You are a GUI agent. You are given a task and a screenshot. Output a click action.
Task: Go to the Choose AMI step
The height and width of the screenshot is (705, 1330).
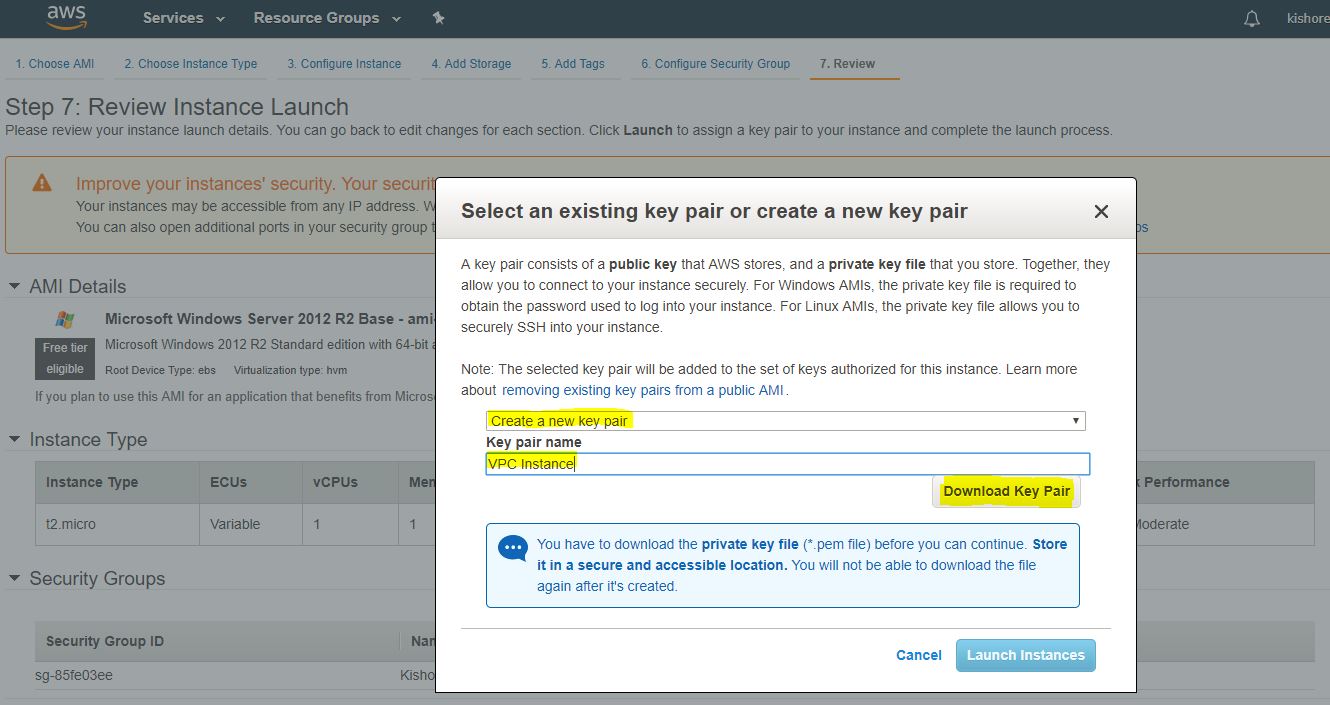(55, 64)
